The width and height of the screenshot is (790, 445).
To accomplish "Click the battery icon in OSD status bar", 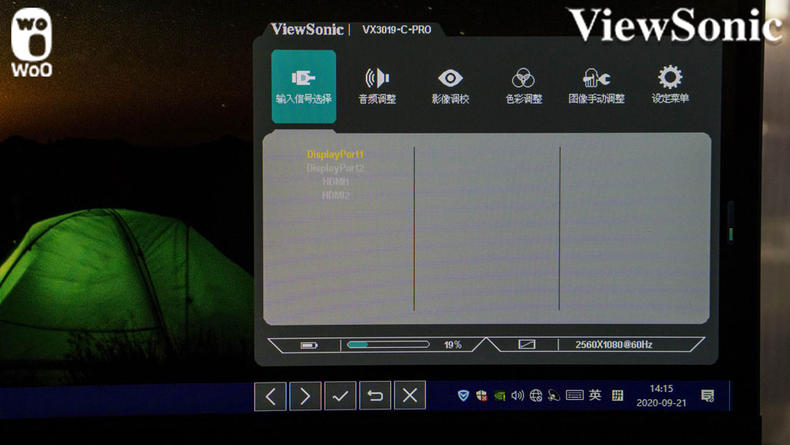I will 309,345.
